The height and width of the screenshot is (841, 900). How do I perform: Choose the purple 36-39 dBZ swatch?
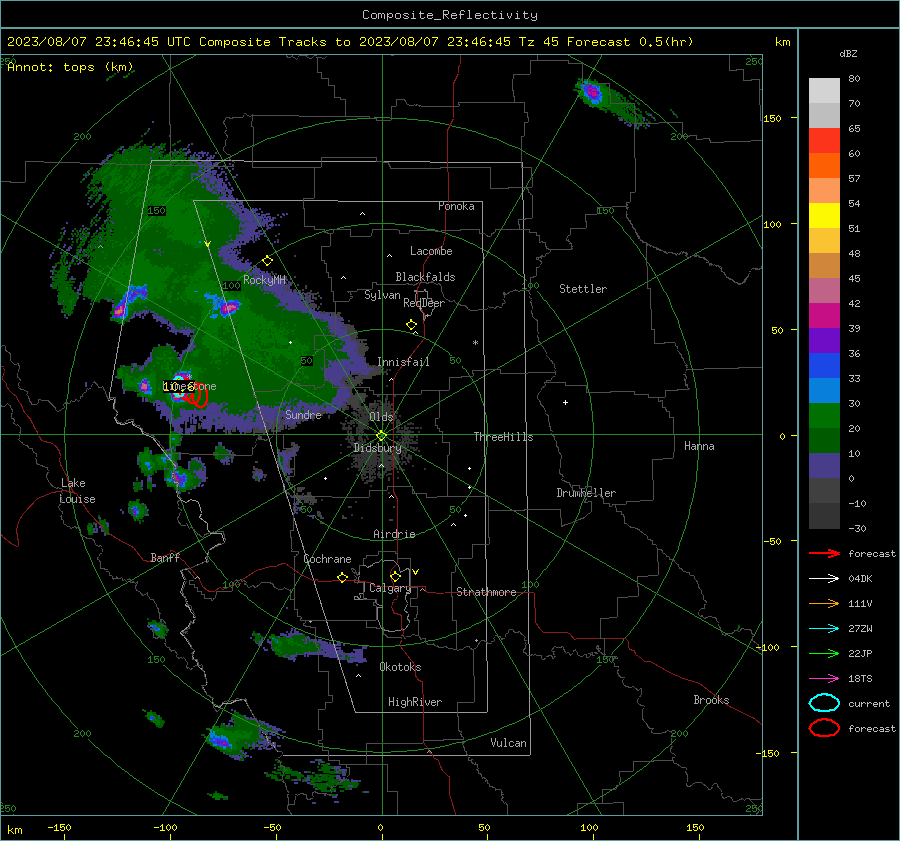pyautogui.click(x=824, y=340)
